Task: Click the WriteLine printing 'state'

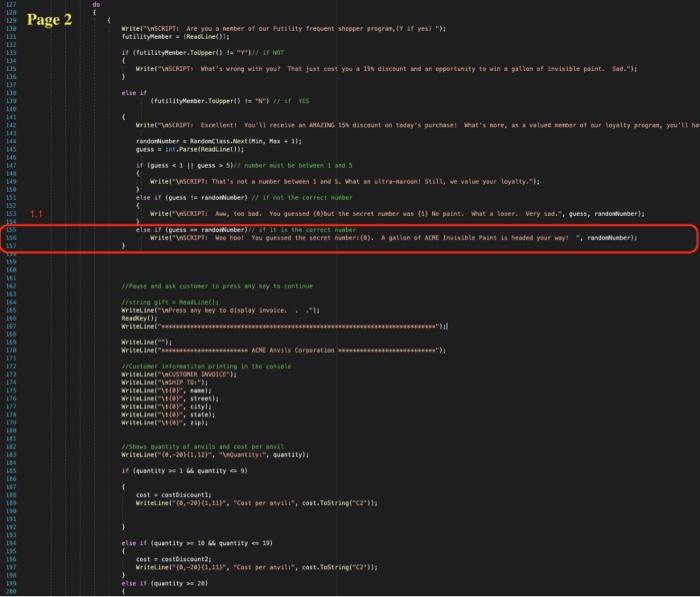Action: [168, 414]
